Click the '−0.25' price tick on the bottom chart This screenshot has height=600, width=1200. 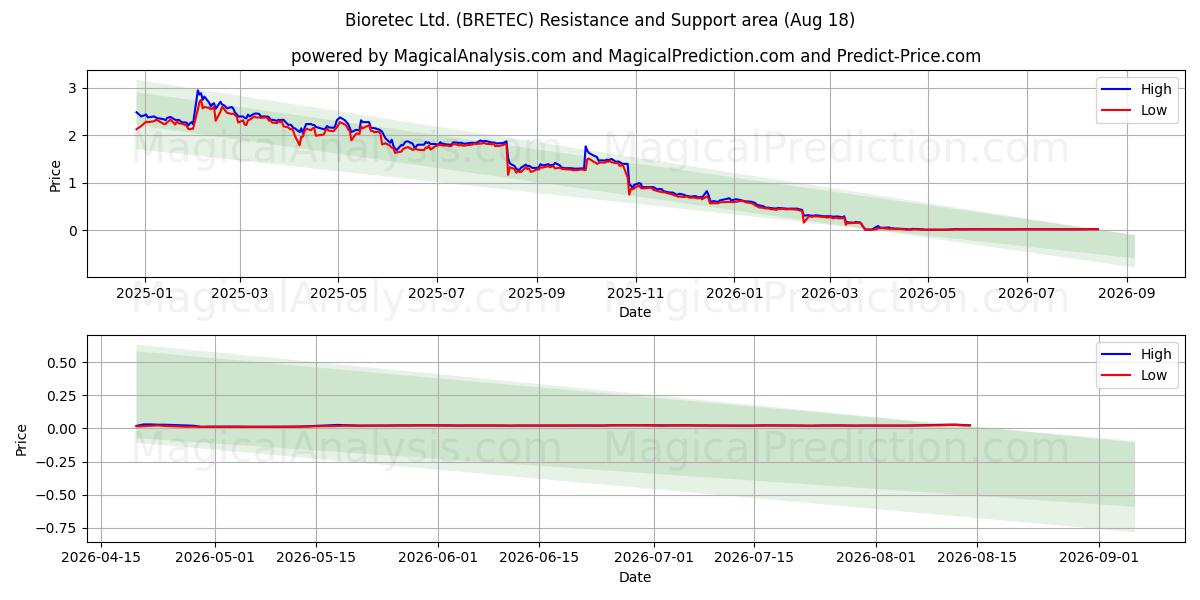pyautogui.click(x=58, y=462)
